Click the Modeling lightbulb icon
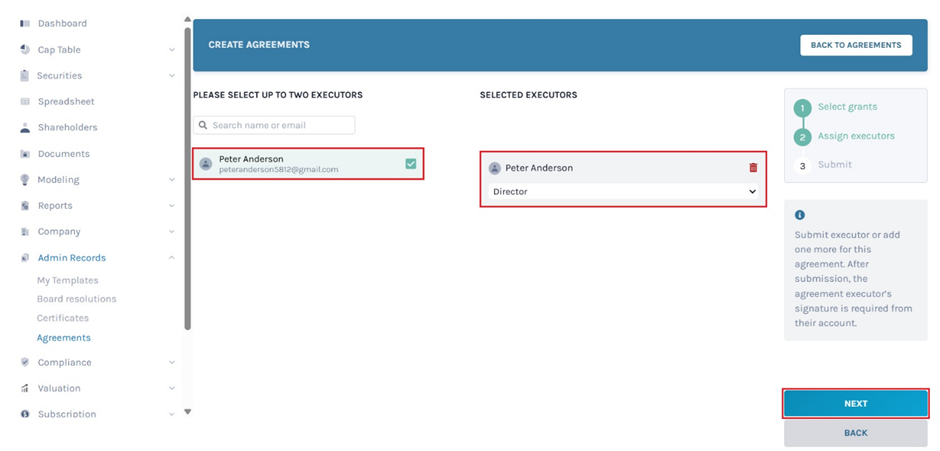 point(25,180)
